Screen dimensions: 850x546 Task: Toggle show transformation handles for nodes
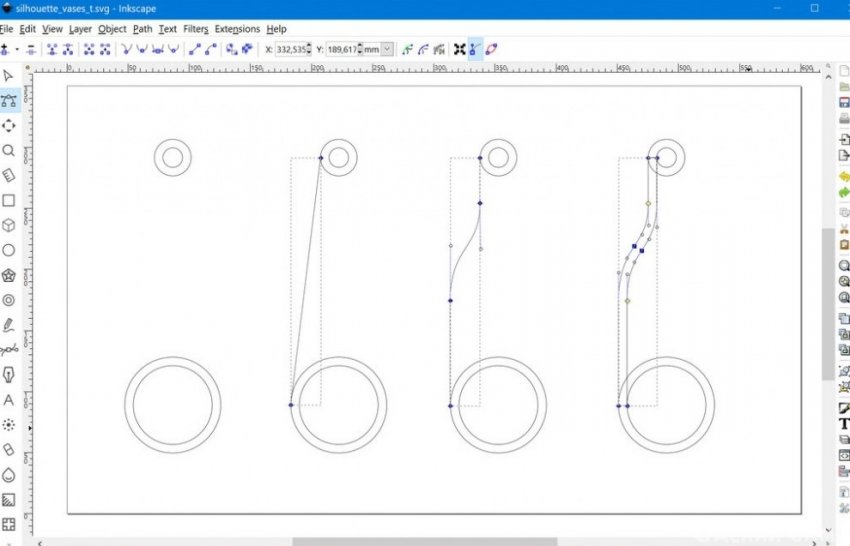pyautogui.click(x=459, y=48)
